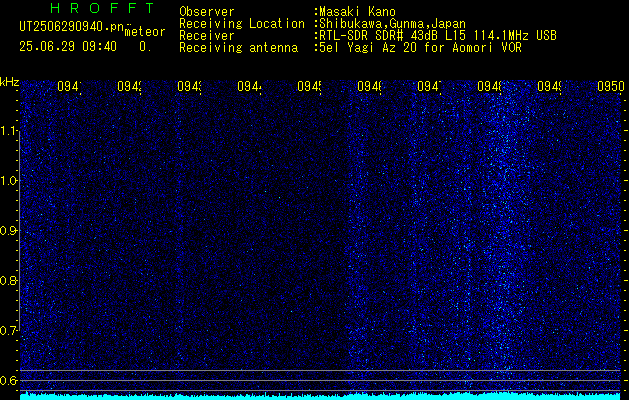Screen dimensions: 629x400
Task: Click the 0941 time marker
Action: pyautogui.click(x=69, y=86)
